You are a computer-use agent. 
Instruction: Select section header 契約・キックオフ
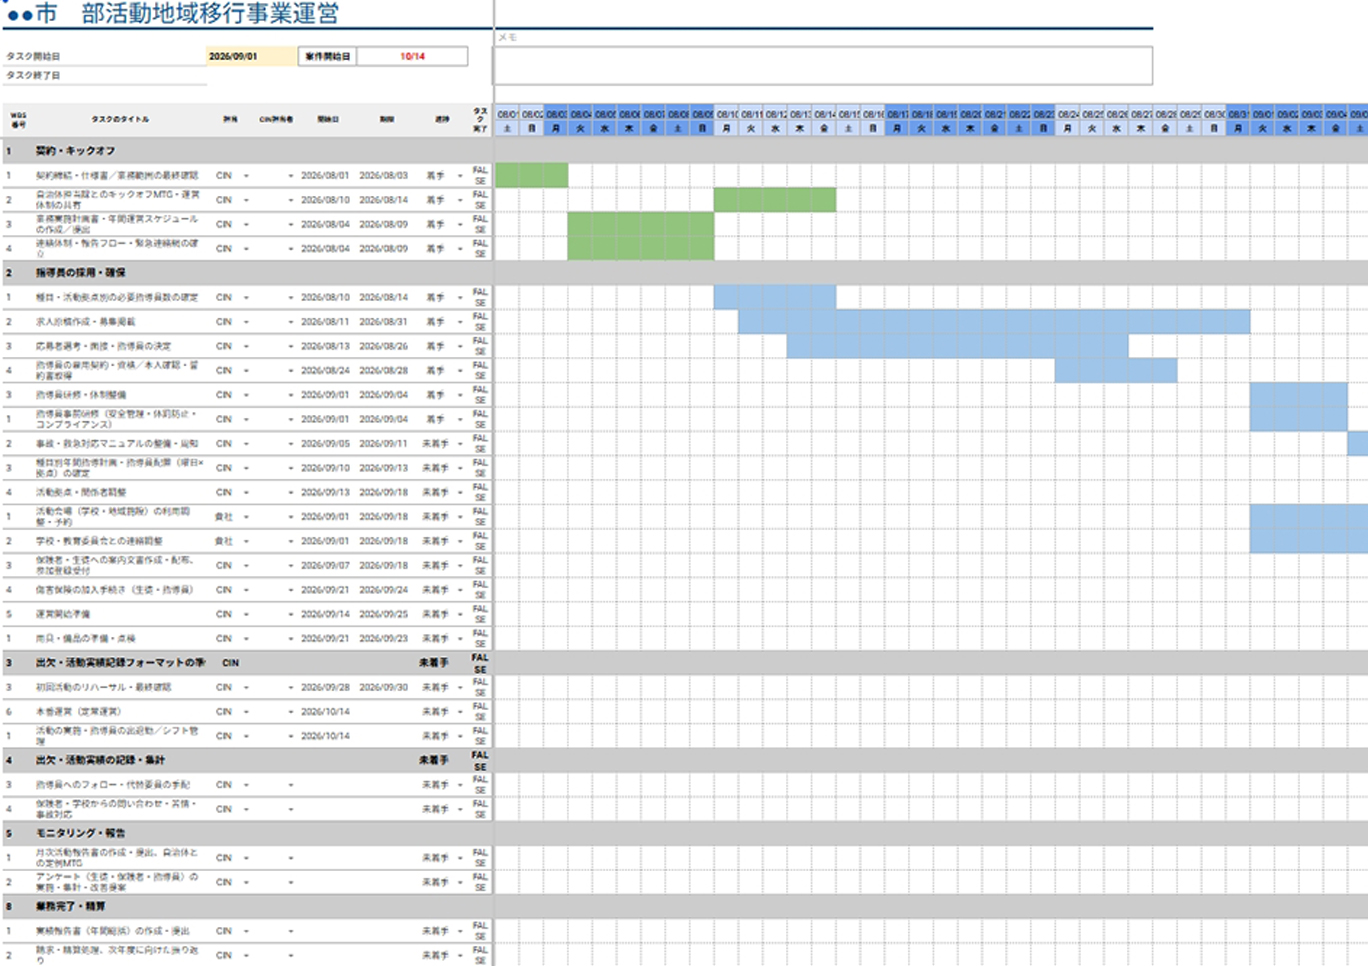pos(75,151)
